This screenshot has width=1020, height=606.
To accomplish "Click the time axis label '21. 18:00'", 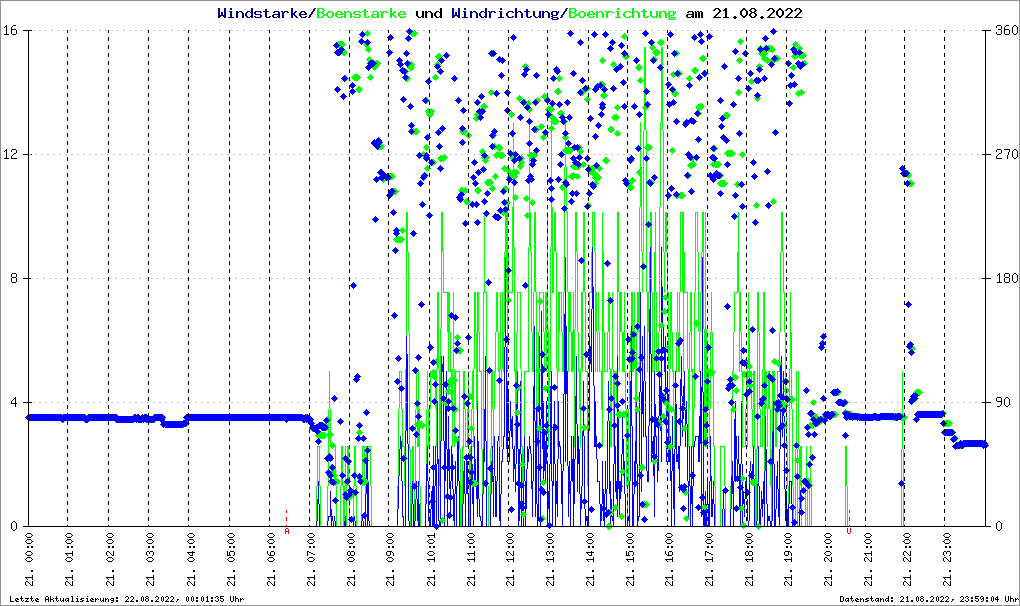I will tap(749, 559).
